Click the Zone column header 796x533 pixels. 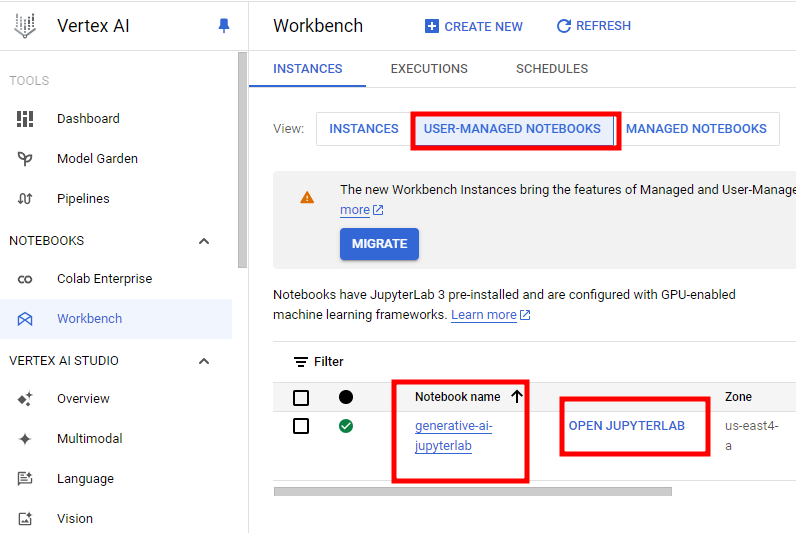pos(738,397)
